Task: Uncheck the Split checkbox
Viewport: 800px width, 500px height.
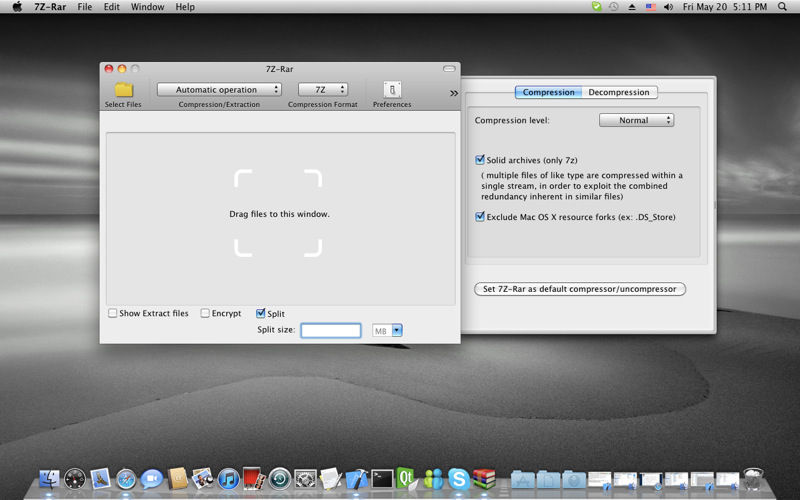Action: 261,313
